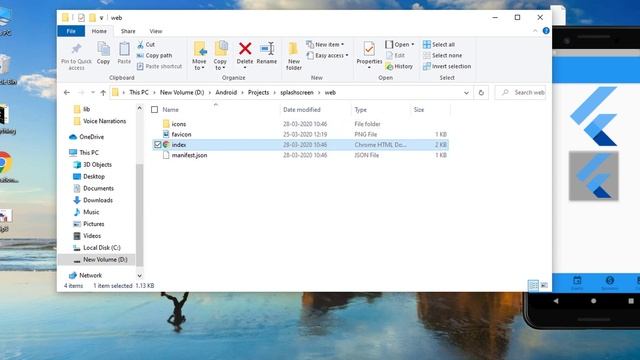Uncheck the index file checkbox
This screenshot has height=360, width=640.
[158, 144]
